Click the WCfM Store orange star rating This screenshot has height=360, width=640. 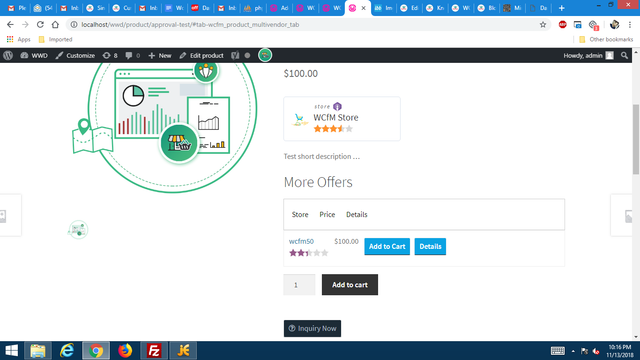point(333,129)
